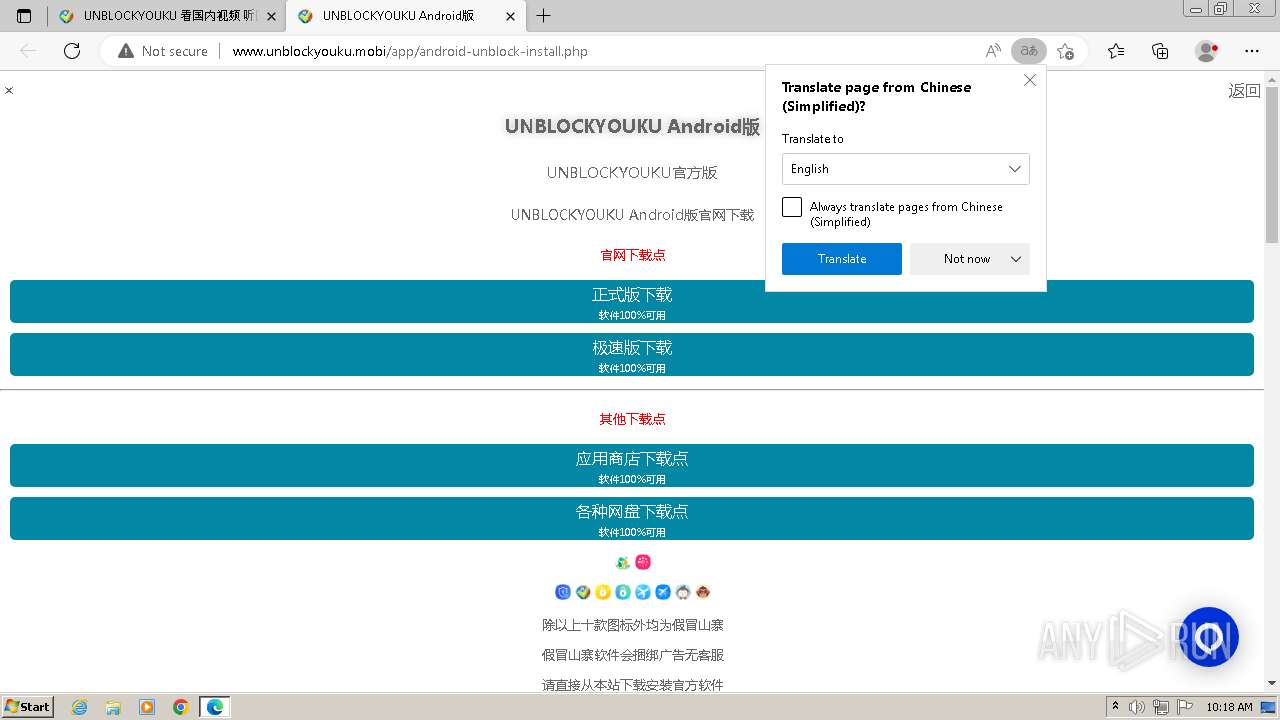1280x720 pixels.
Task: Click the page close X at top-left
Action: (x=9, y=90)
